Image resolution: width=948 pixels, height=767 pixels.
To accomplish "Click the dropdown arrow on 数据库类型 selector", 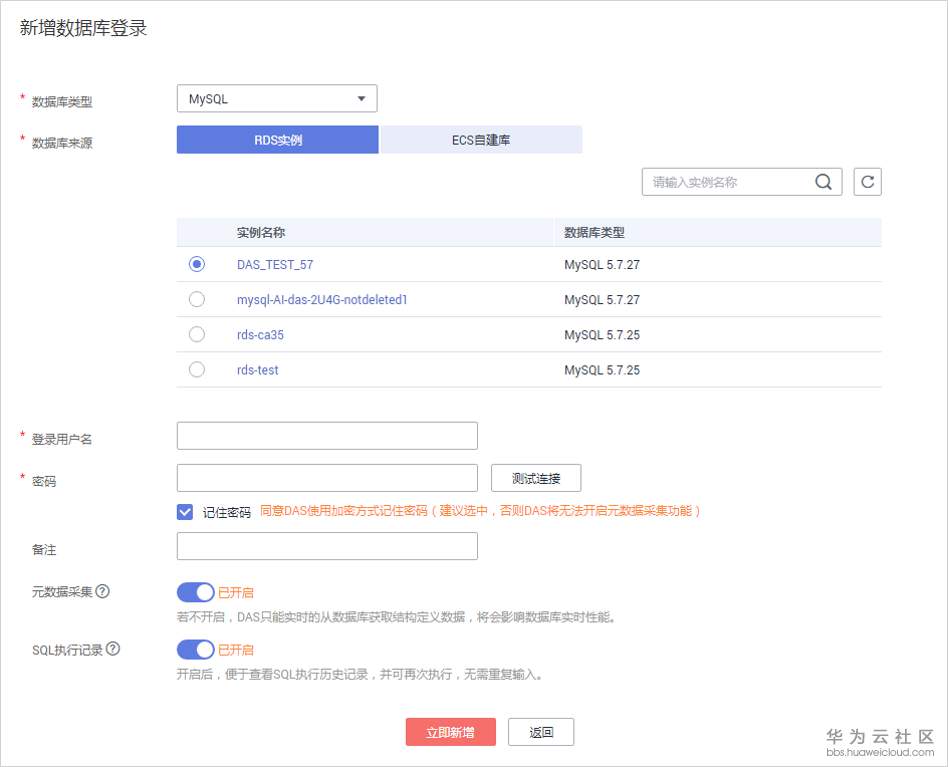I will point(364,98).
